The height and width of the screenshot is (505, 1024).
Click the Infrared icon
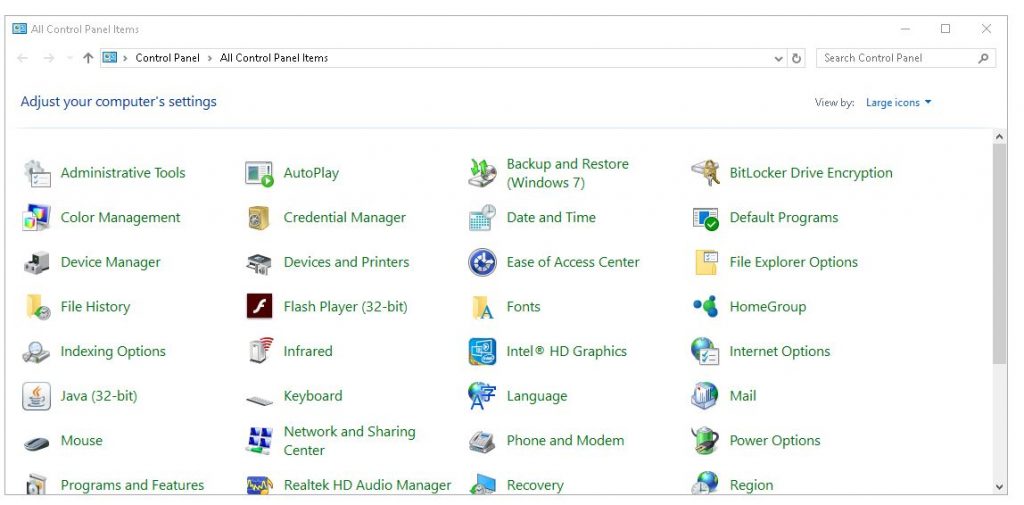(261, 351)
